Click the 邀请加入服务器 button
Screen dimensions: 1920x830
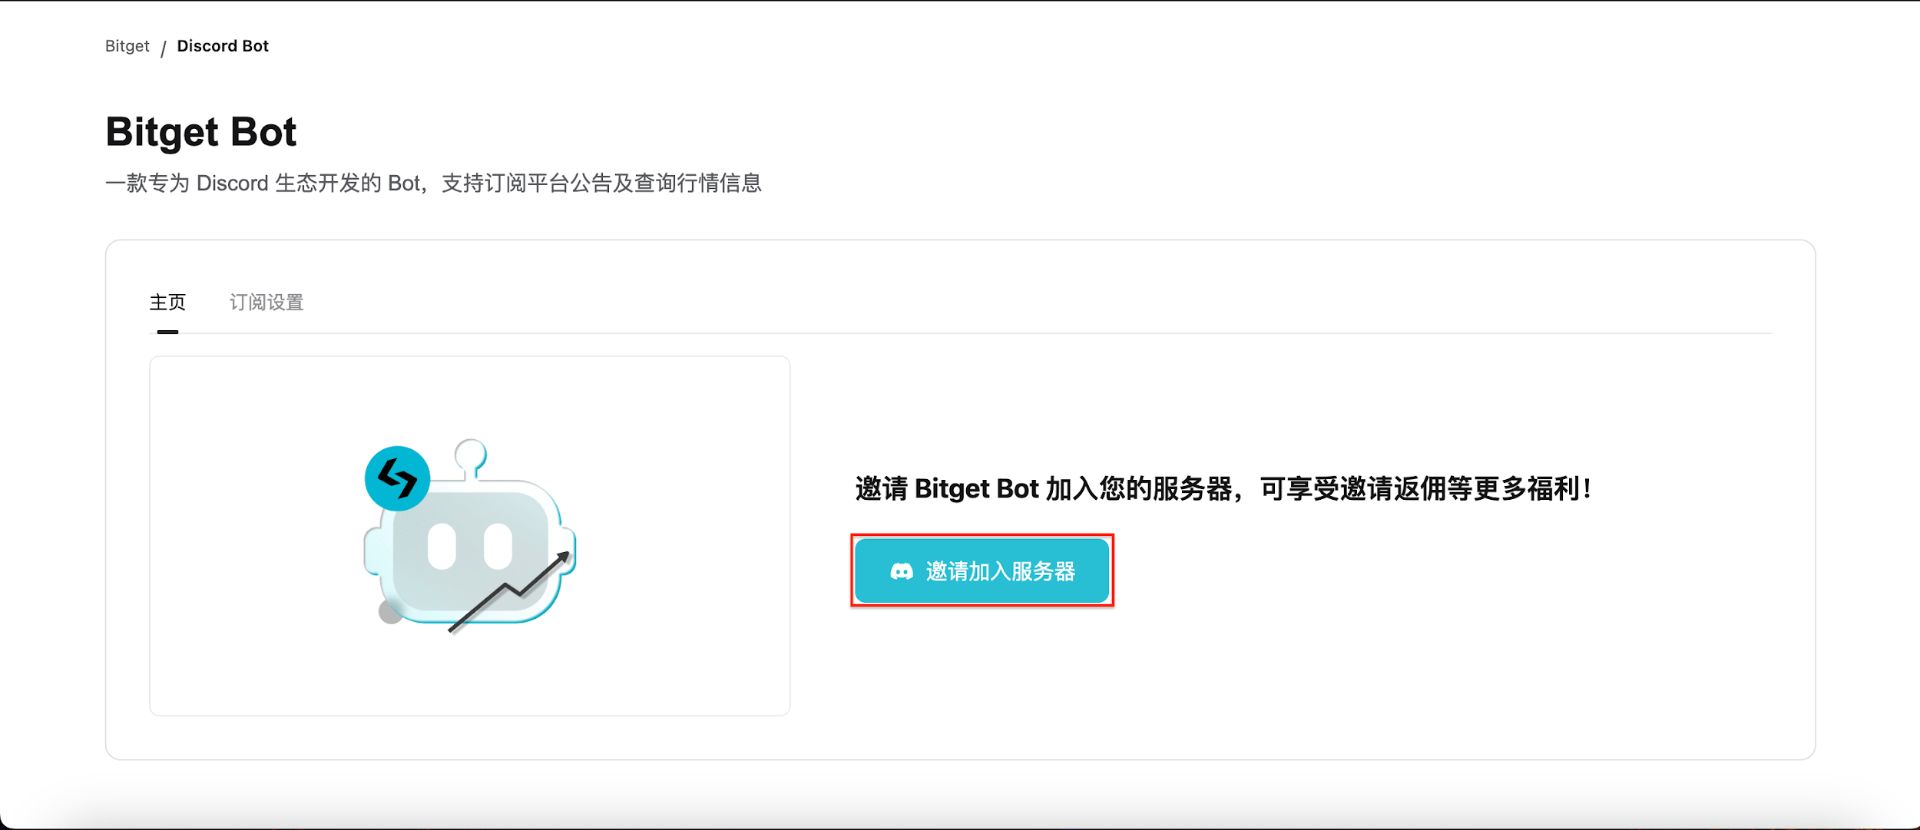pos(982,571)
